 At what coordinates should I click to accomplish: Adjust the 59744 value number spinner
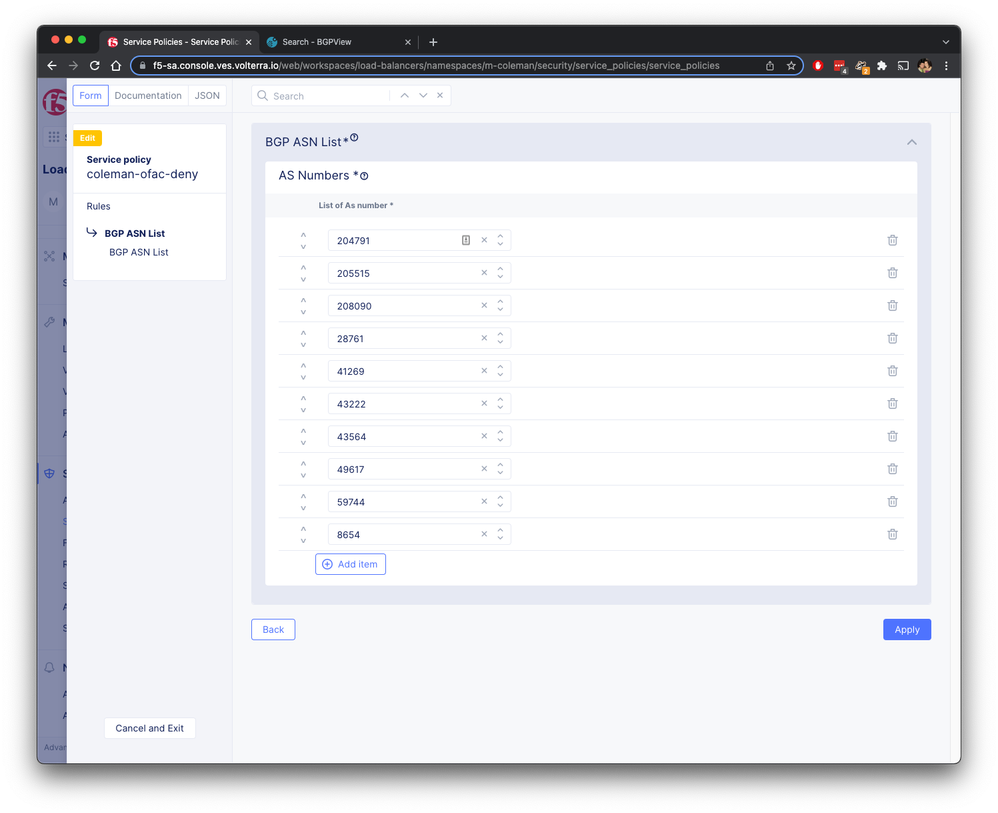tap(500, 502)
